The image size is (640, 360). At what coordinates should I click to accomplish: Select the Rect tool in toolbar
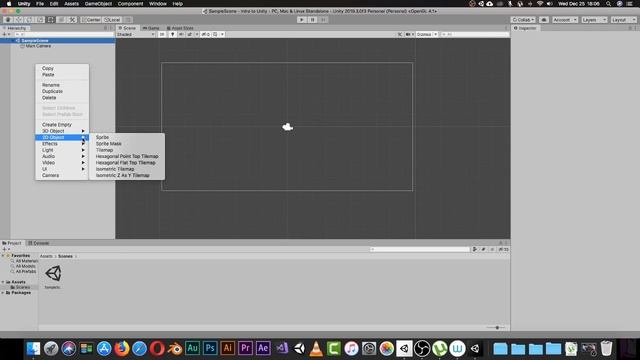pos(51,20)
